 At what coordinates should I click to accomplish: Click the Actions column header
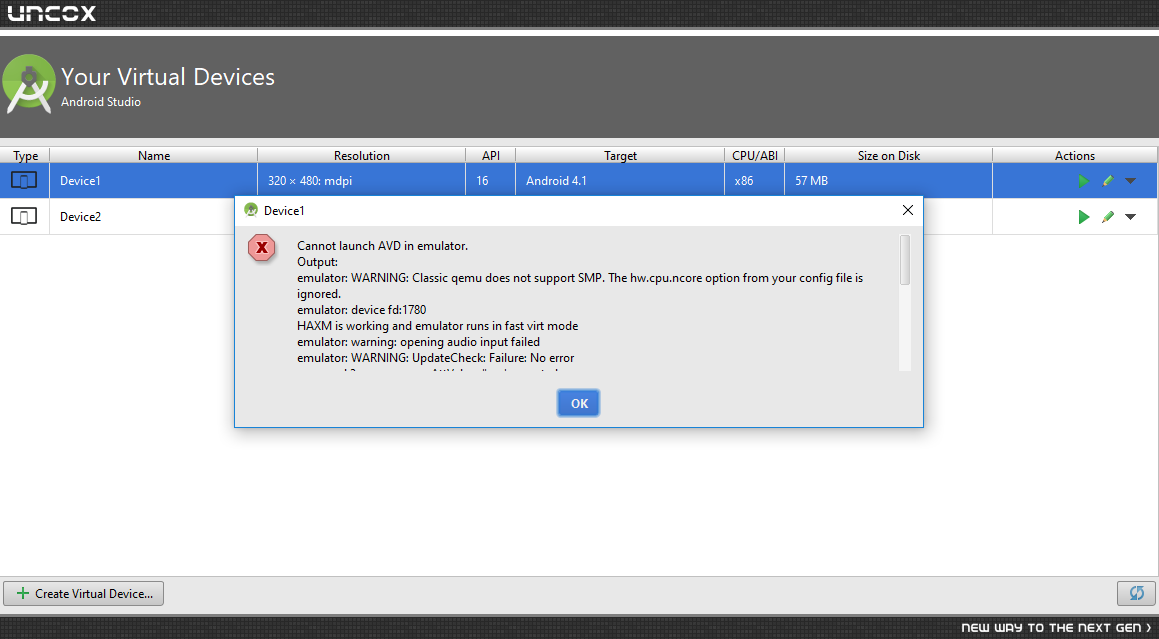[x=1075, y=155]
